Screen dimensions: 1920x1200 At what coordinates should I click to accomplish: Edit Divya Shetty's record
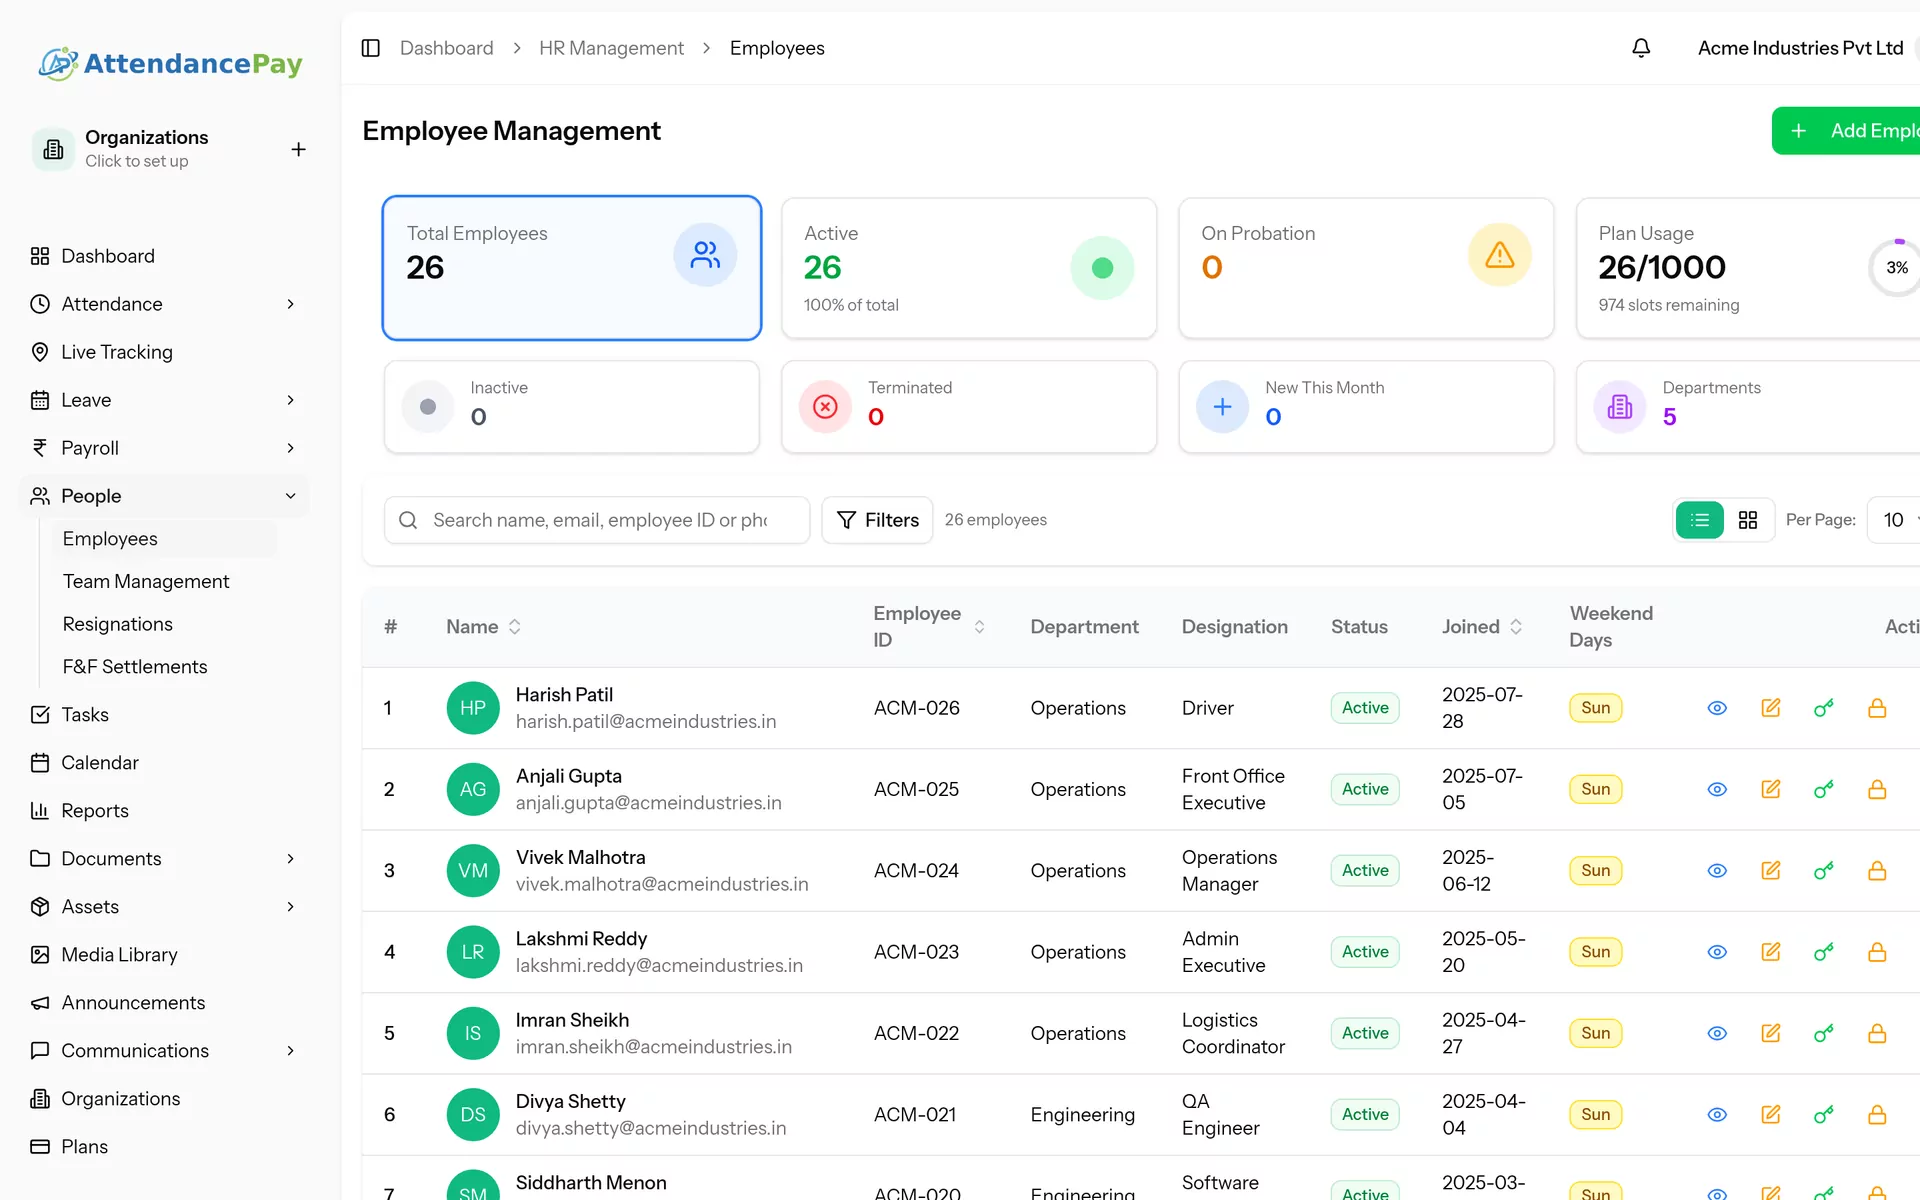[1770, 1114]
